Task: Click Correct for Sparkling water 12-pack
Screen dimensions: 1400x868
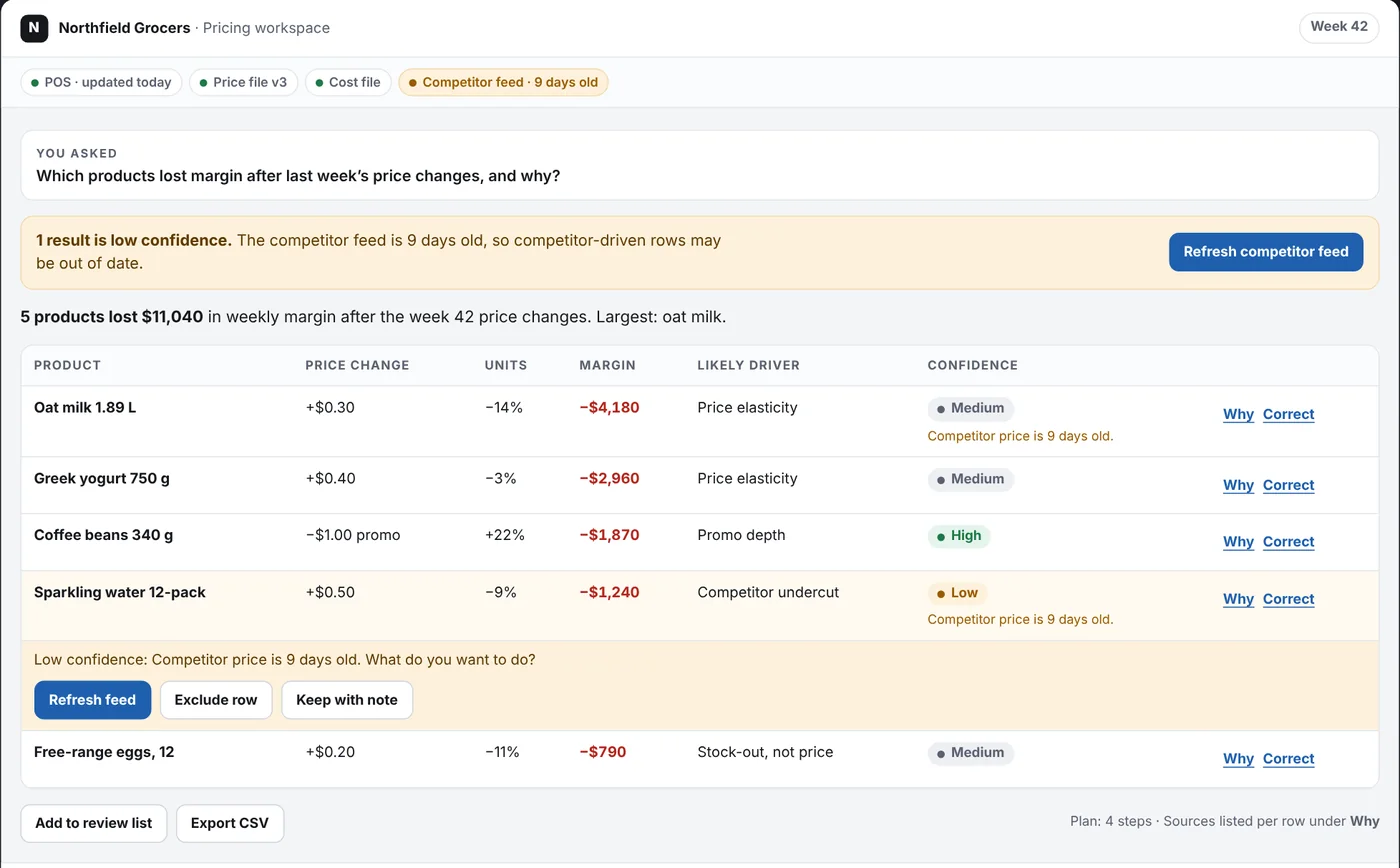Action: pos(1288,599)
